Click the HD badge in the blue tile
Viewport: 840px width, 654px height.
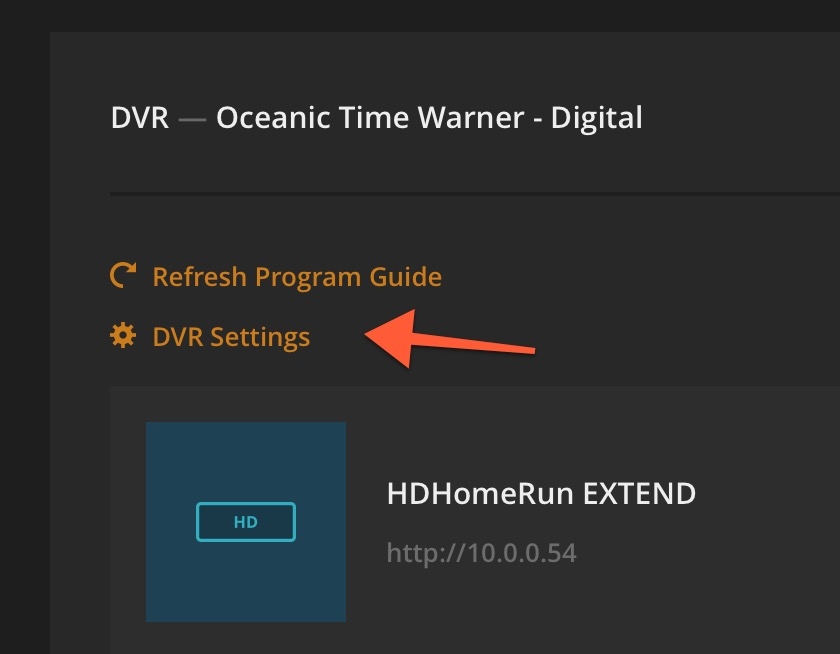[x=246, y=522]
